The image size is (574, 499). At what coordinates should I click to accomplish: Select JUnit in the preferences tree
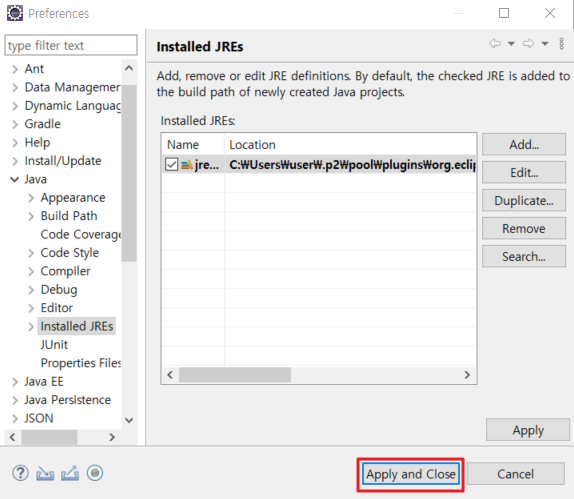54,345
